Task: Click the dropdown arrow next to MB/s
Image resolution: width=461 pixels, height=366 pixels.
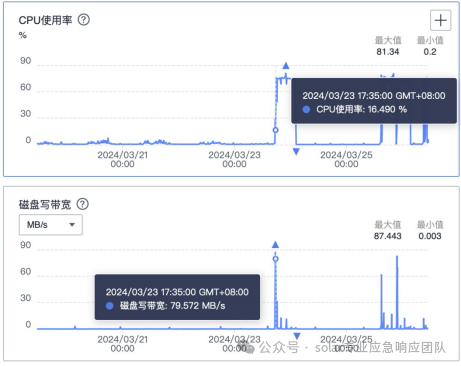Action: click(x=72, y=225)
